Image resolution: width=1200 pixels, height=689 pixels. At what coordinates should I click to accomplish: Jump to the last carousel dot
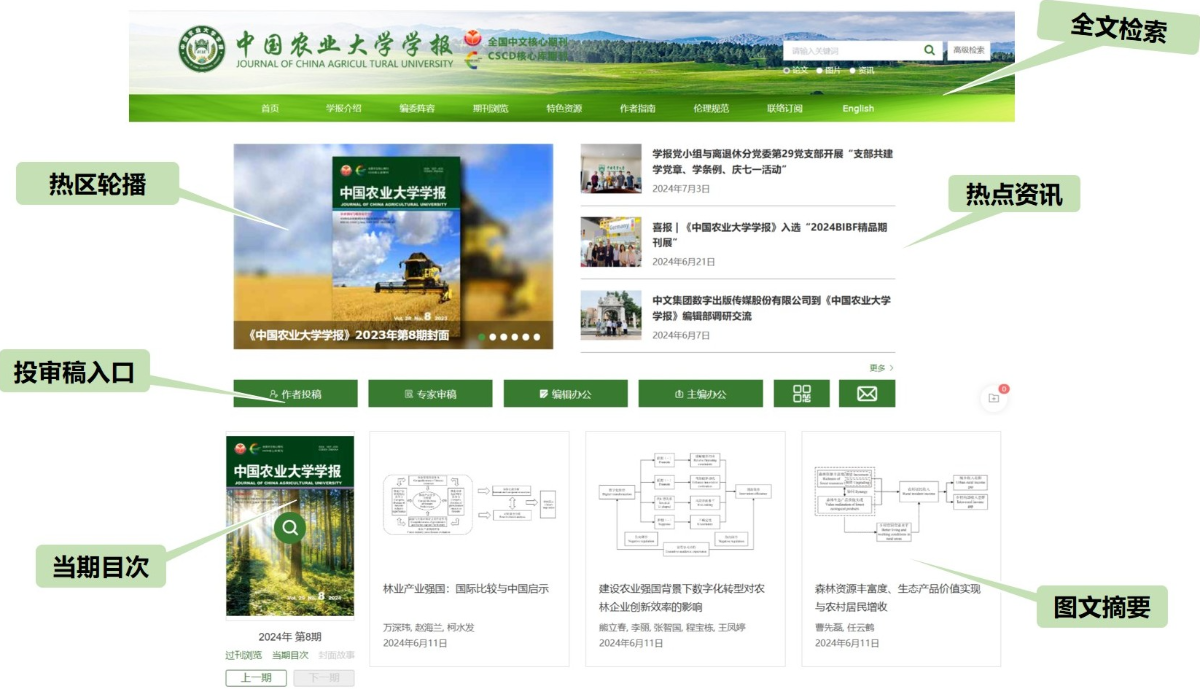pyautogui.click(x=537, y=337)
